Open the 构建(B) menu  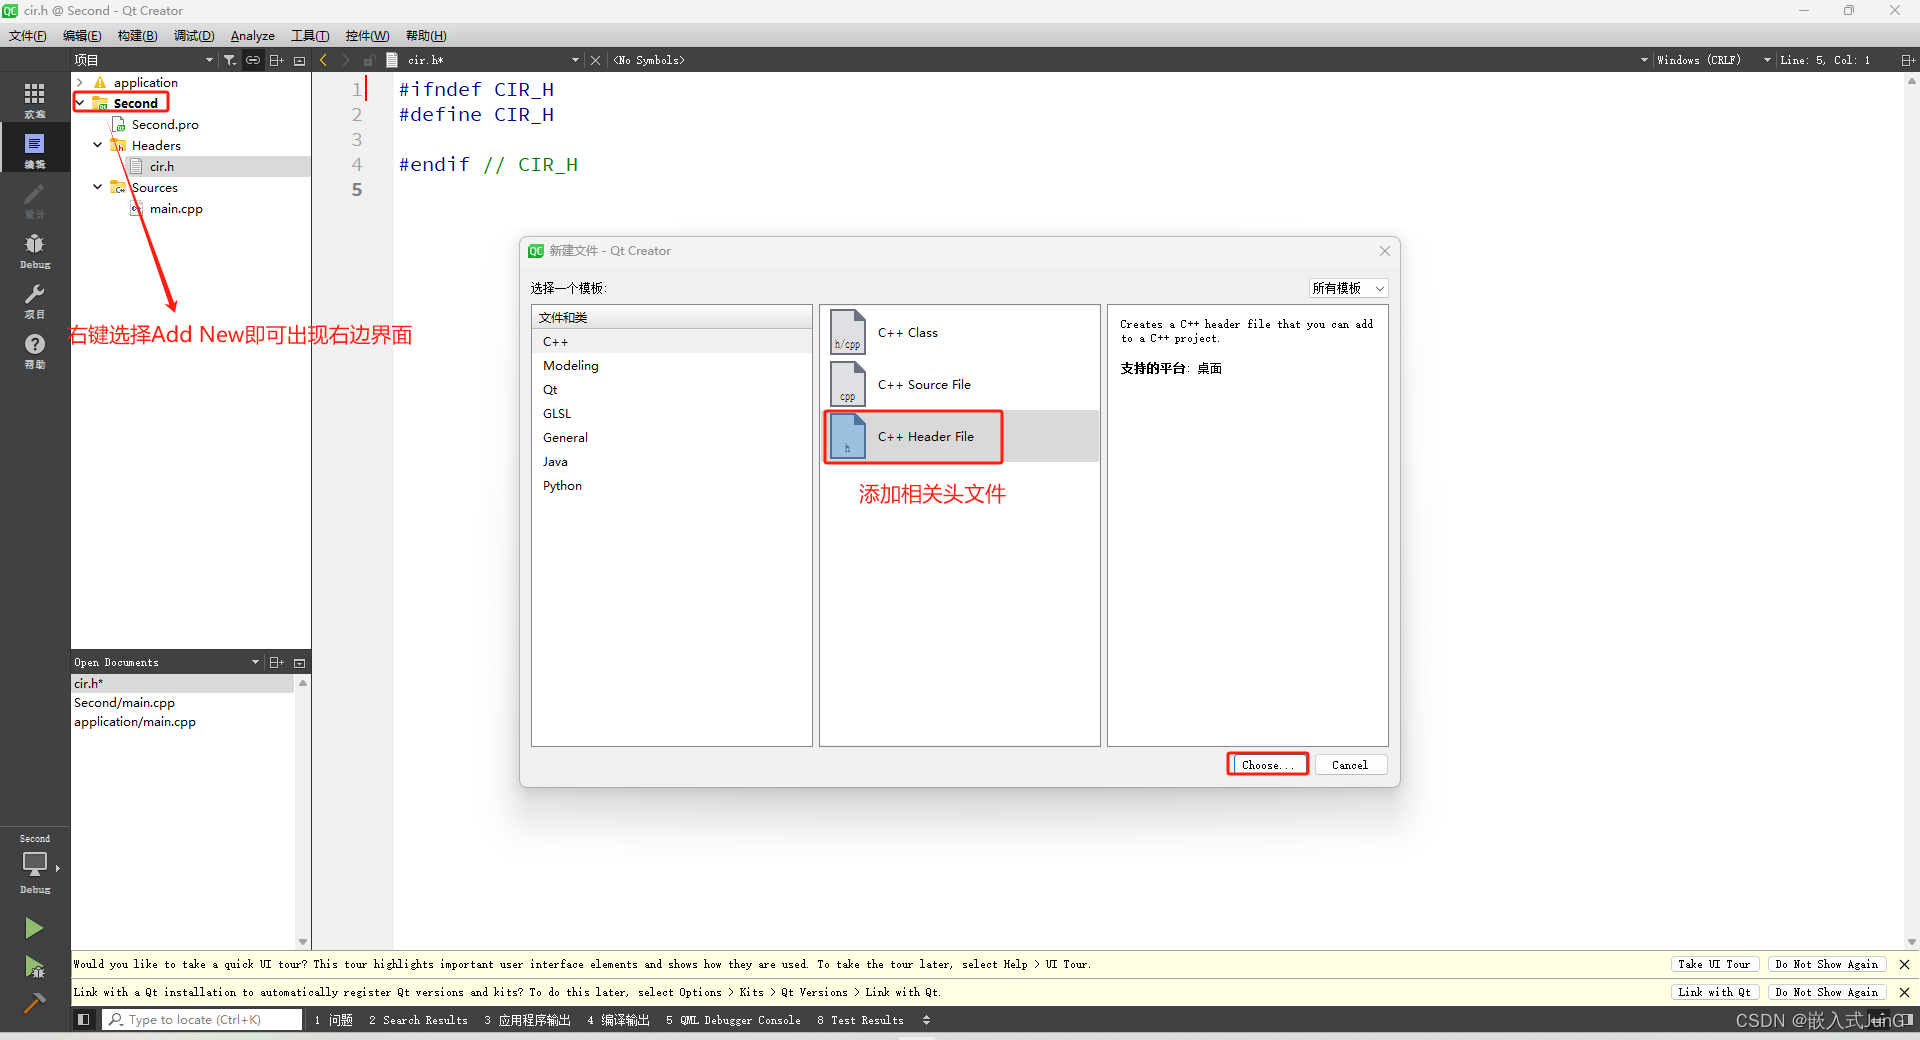pos(137,35)
